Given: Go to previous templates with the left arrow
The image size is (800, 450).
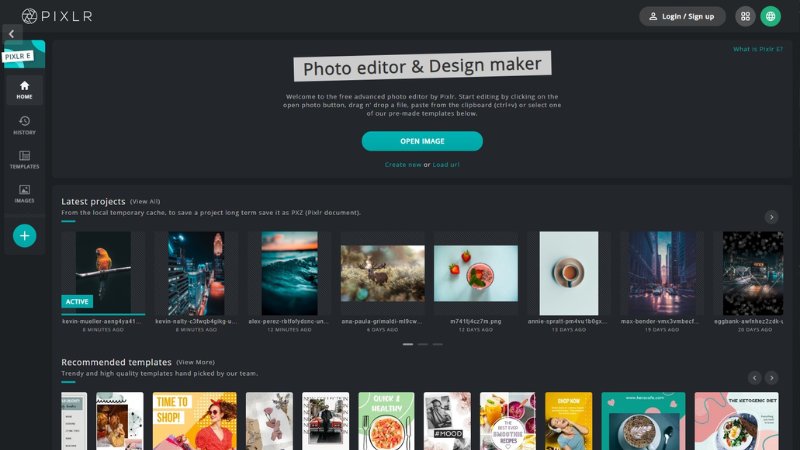Looking at the screenshot, I should 755,378.
